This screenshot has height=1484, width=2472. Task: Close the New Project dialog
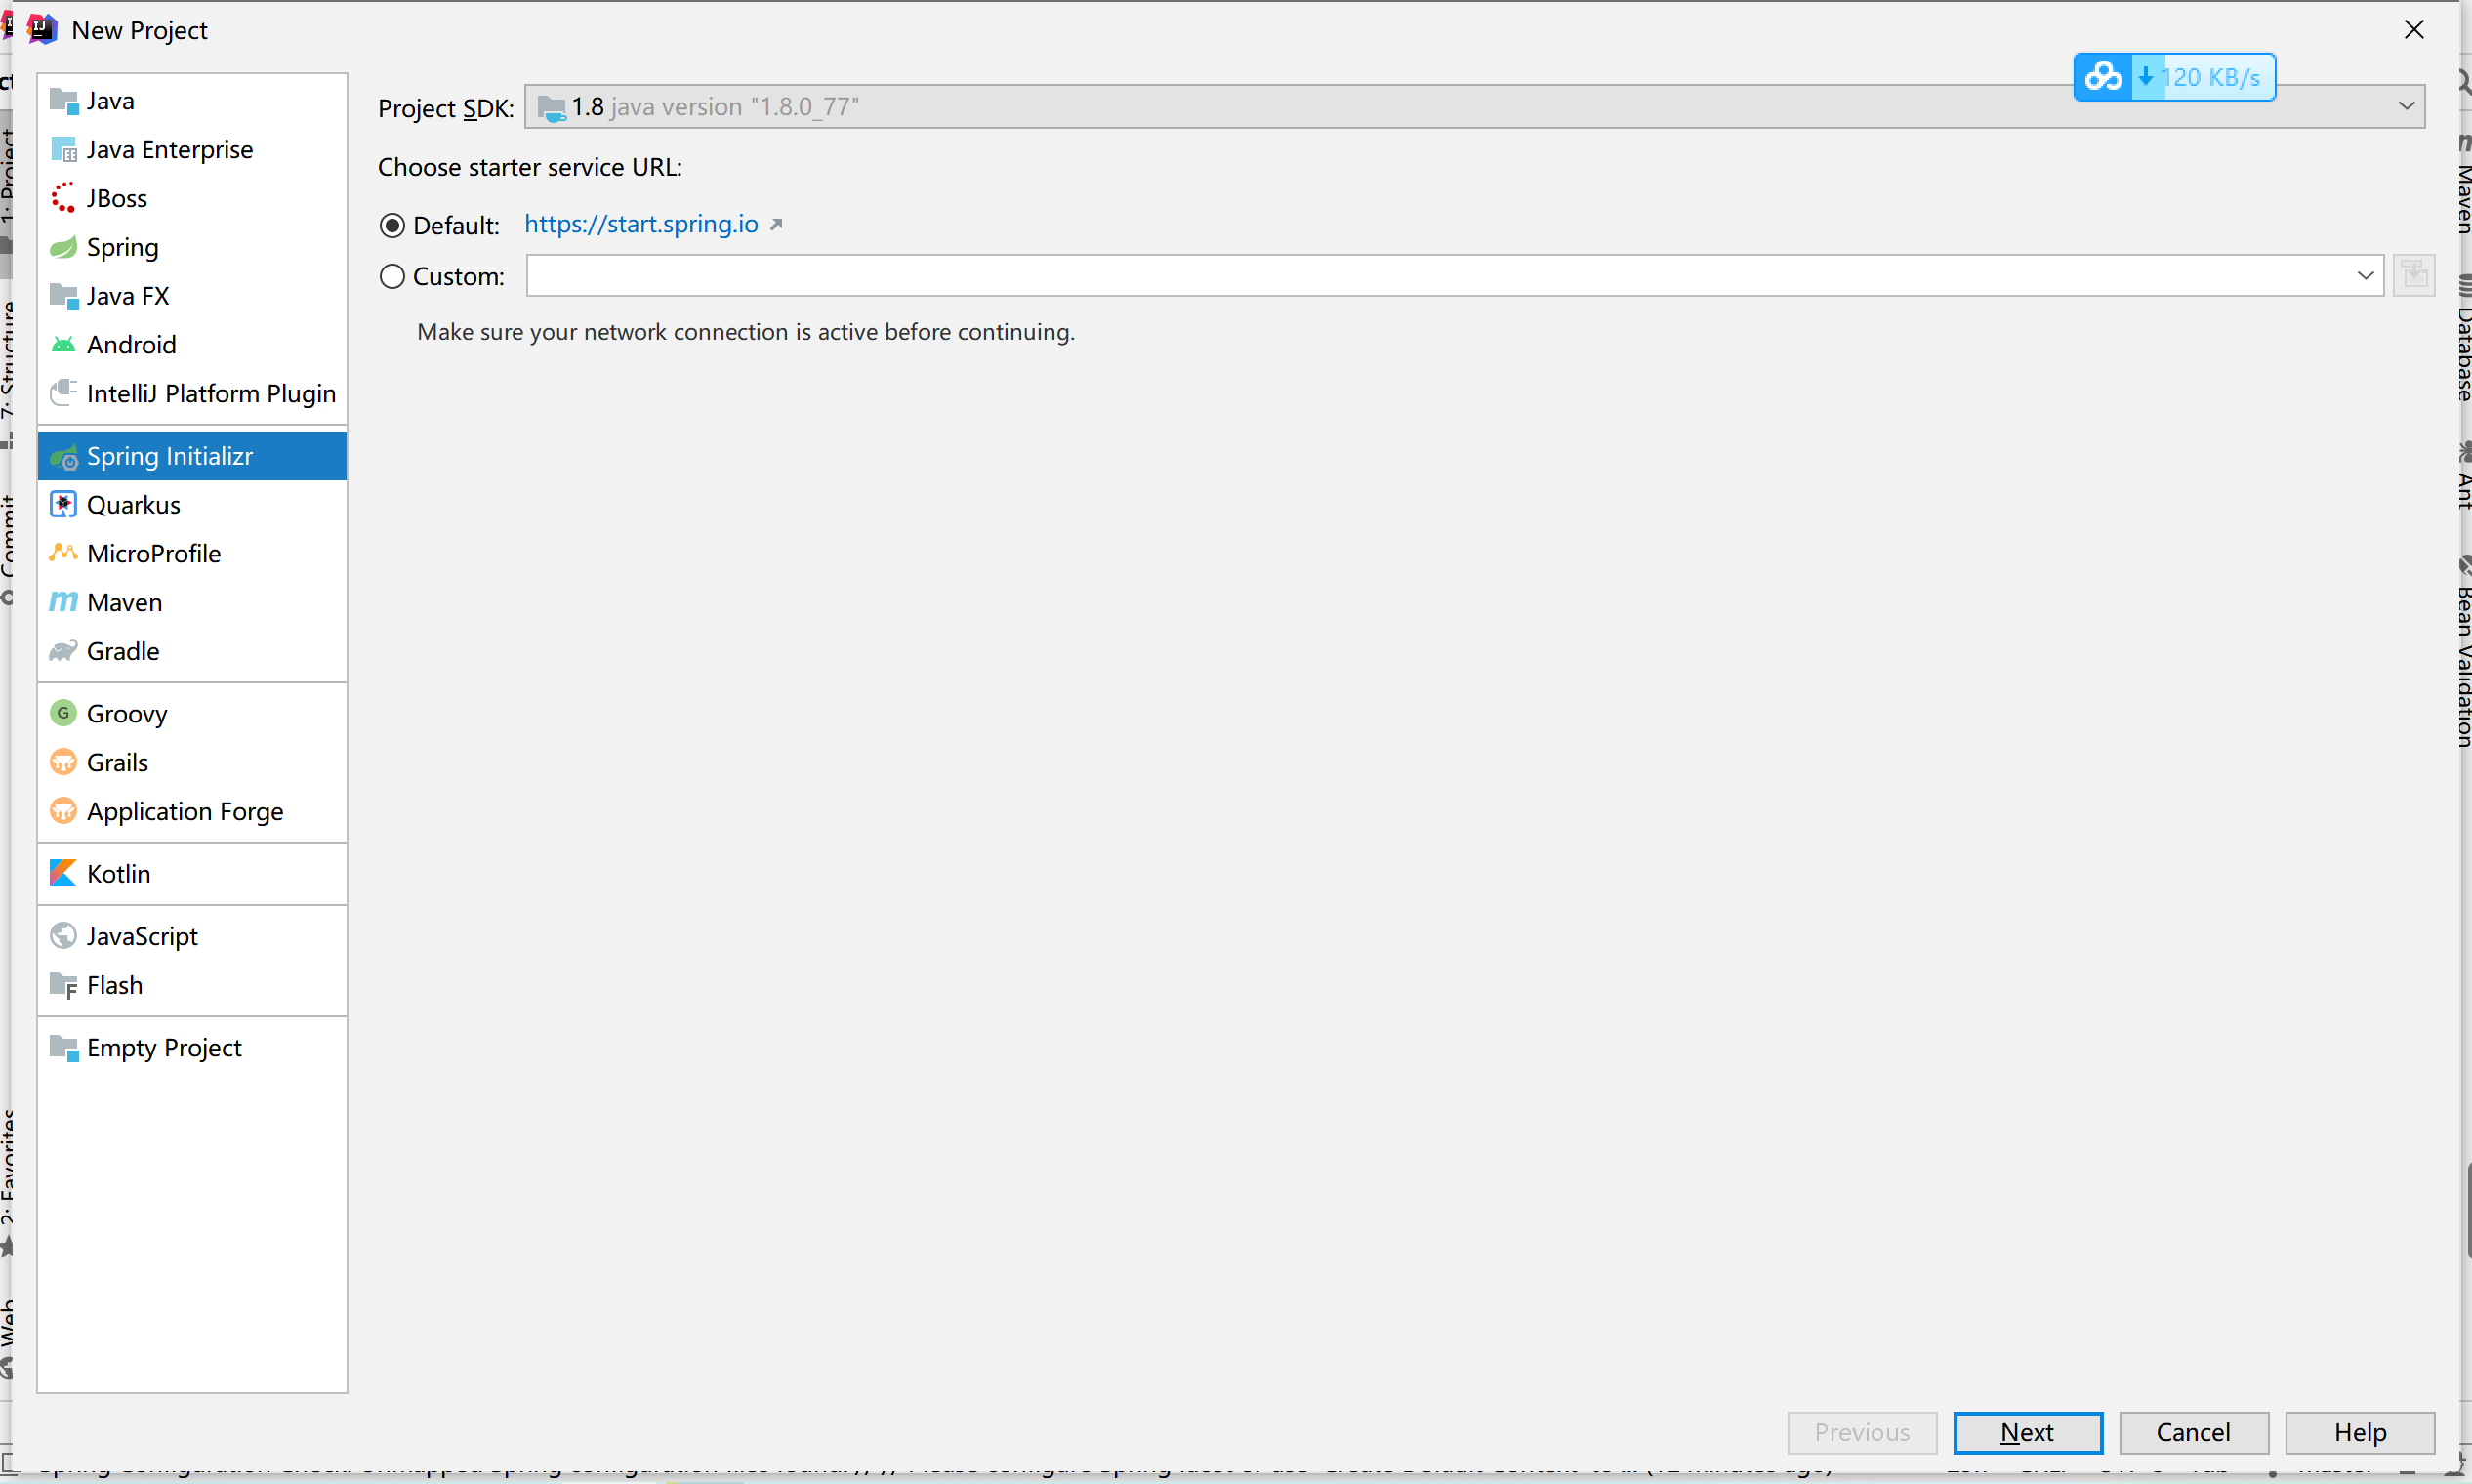pyautogui.click(x=2414, y=30)
